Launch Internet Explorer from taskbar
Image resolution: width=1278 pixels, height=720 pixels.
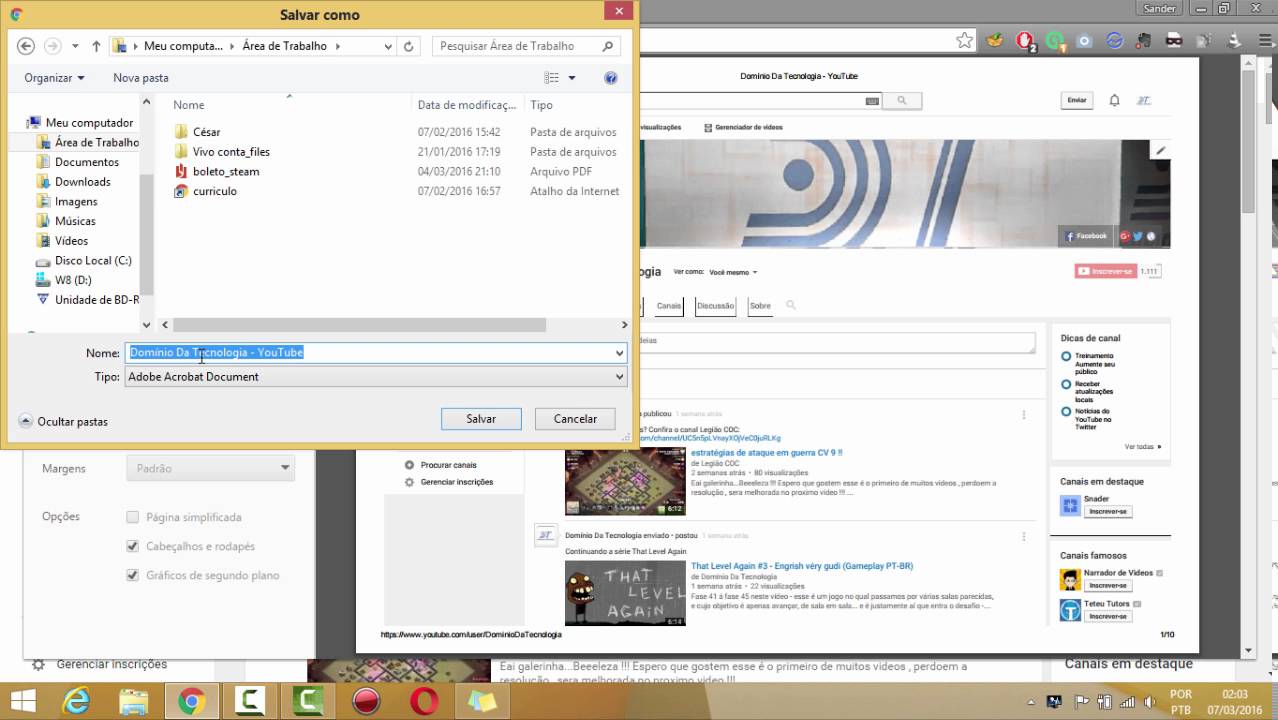(x=76, y=702)
